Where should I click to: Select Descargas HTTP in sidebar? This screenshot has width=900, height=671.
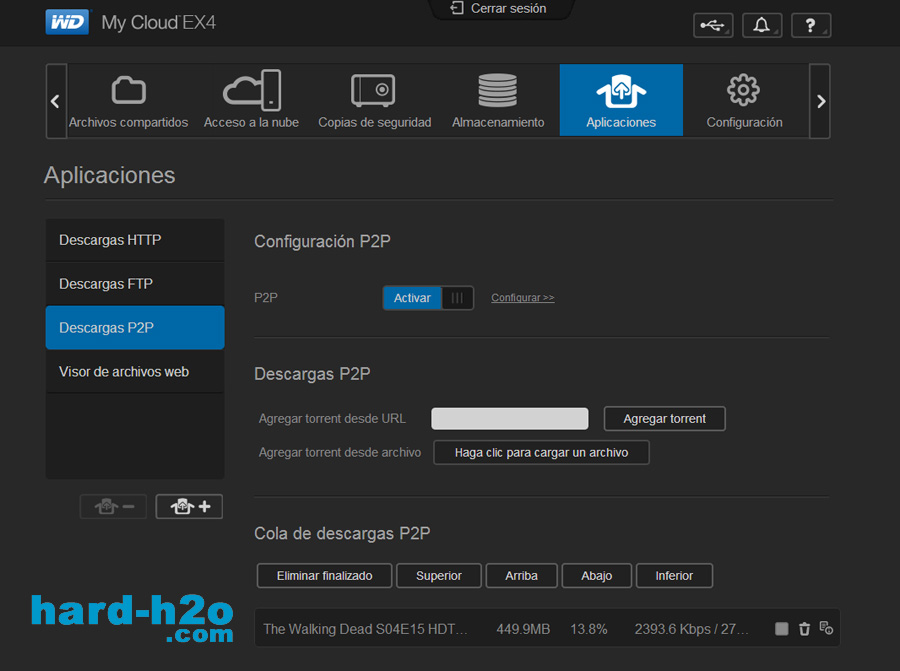(135, 240)
